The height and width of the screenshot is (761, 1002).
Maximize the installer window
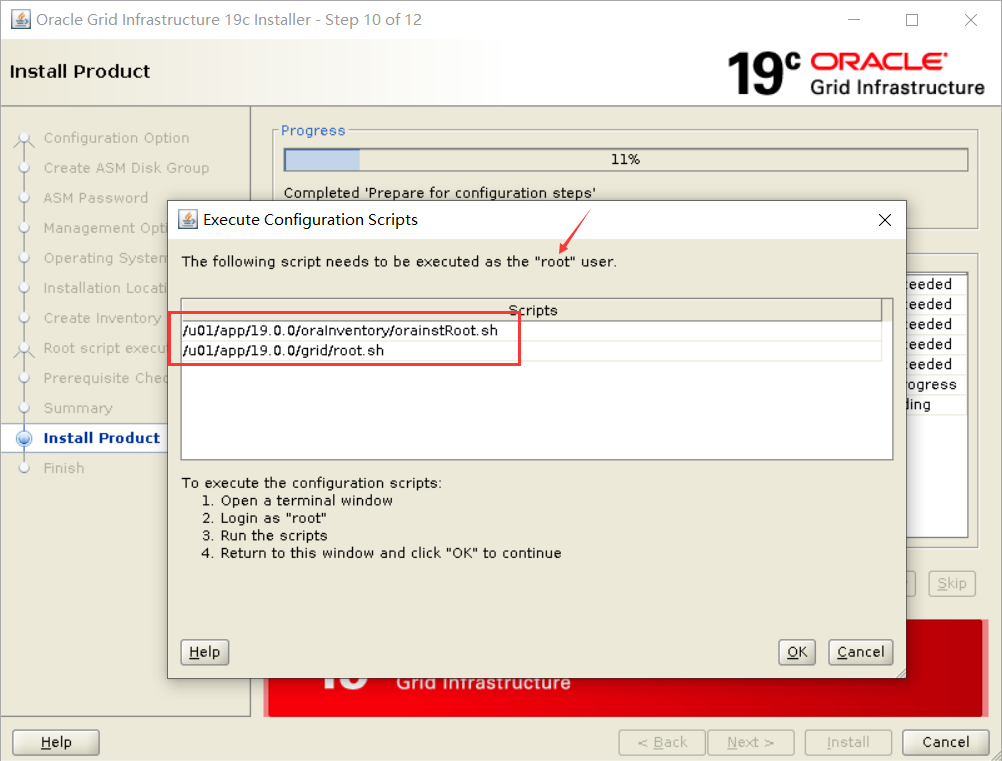[x=912, y=20]
